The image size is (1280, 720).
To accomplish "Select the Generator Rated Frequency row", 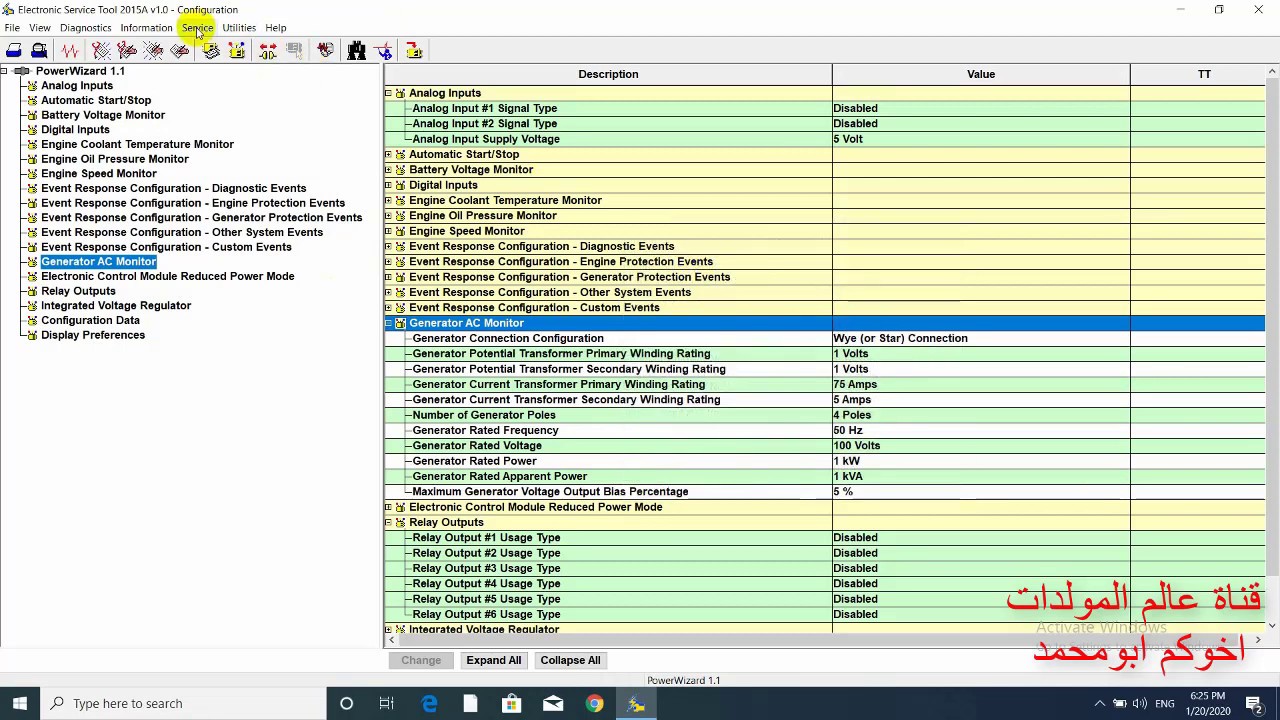I will coord(824,430).
